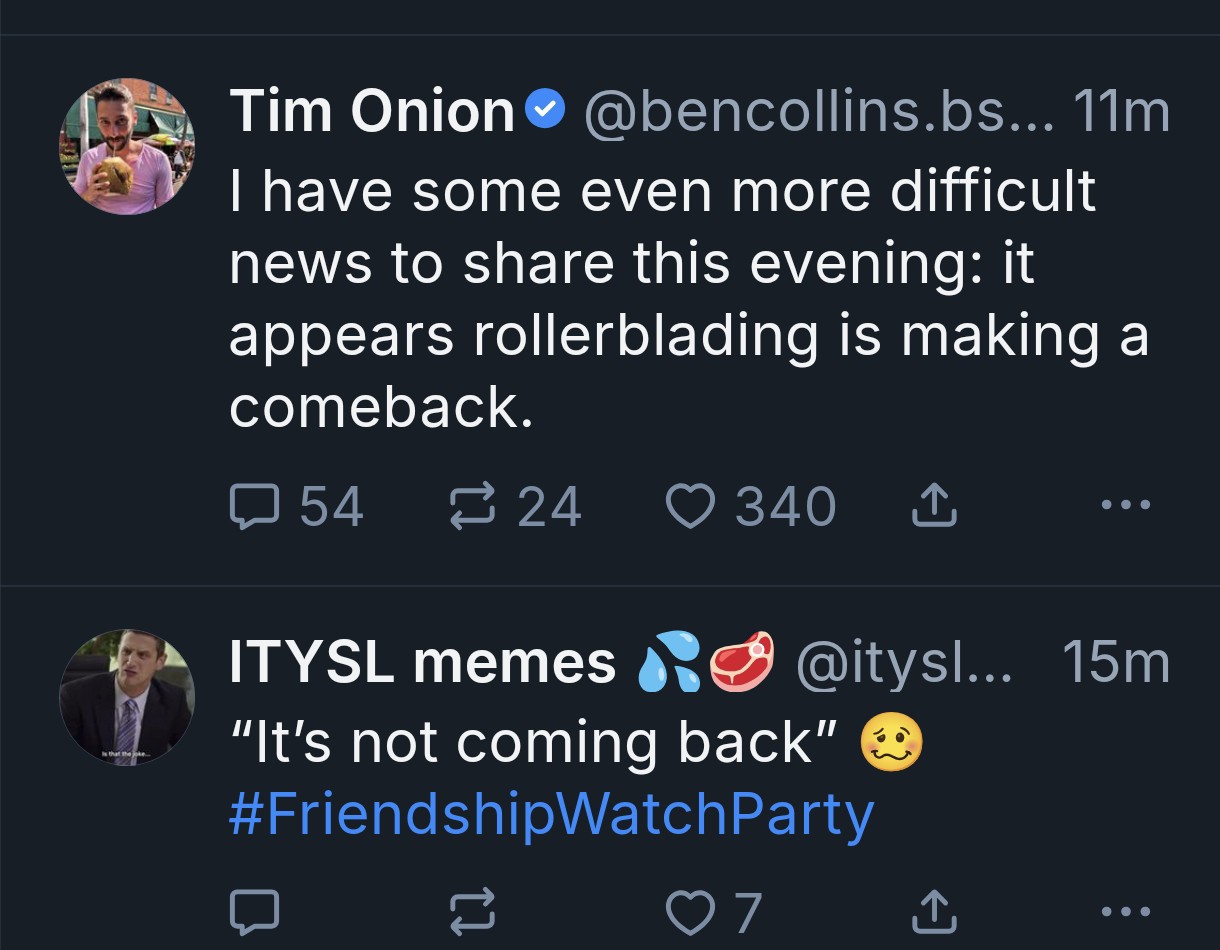Open the @itysl handle link
Screen dimensions: 1220x950
pos(903,662)
